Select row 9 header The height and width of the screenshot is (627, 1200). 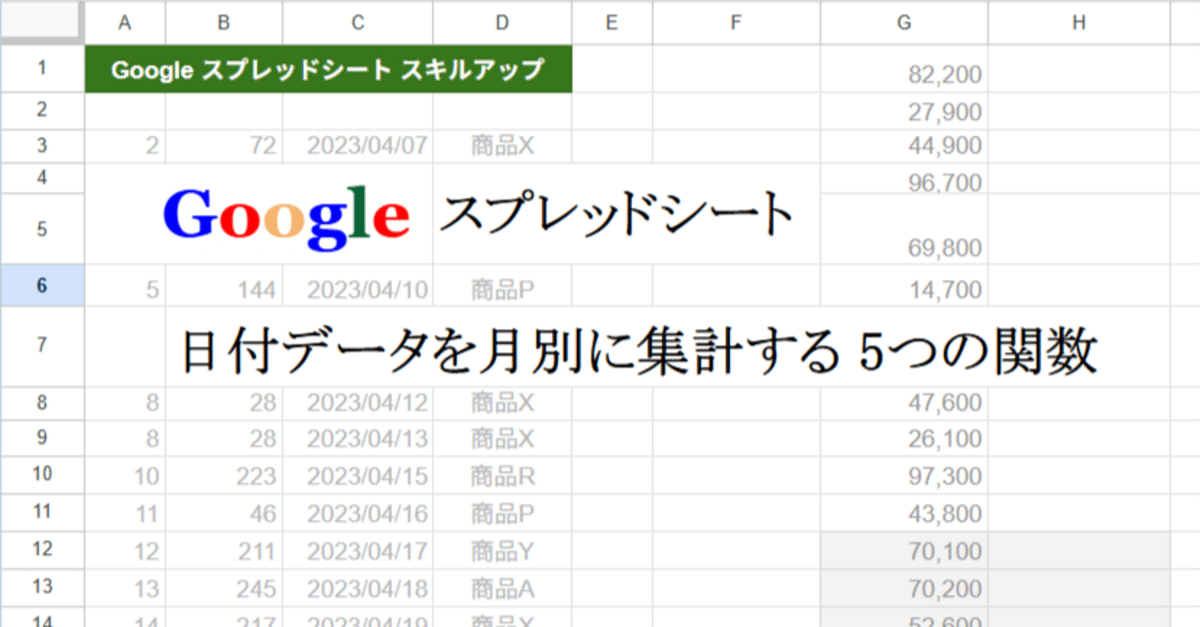coord(42,438)
